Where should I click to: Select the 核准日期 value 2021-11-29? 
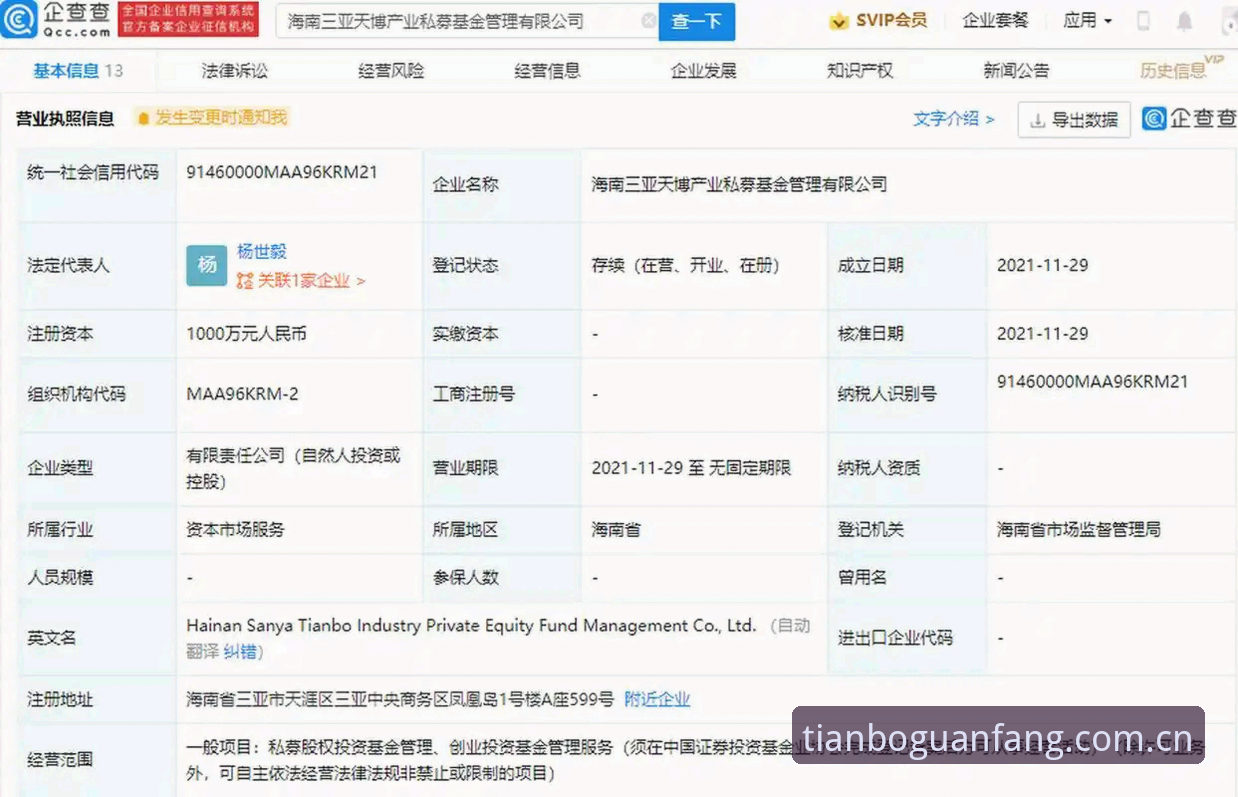(1042, 334)
